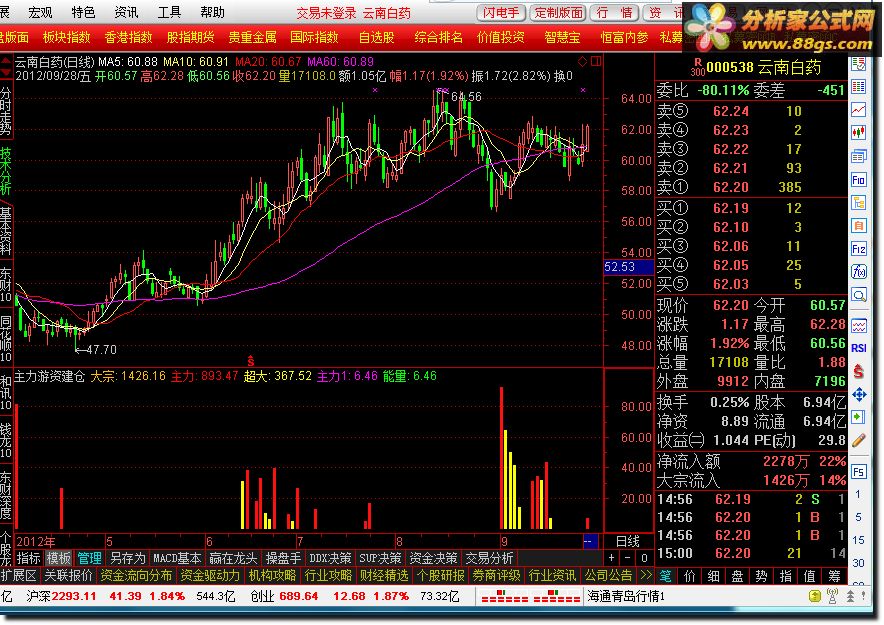884x625 pixels.
Task: Click the zoom in plus button
Action: pyautogui.click(x=612, y=558)
